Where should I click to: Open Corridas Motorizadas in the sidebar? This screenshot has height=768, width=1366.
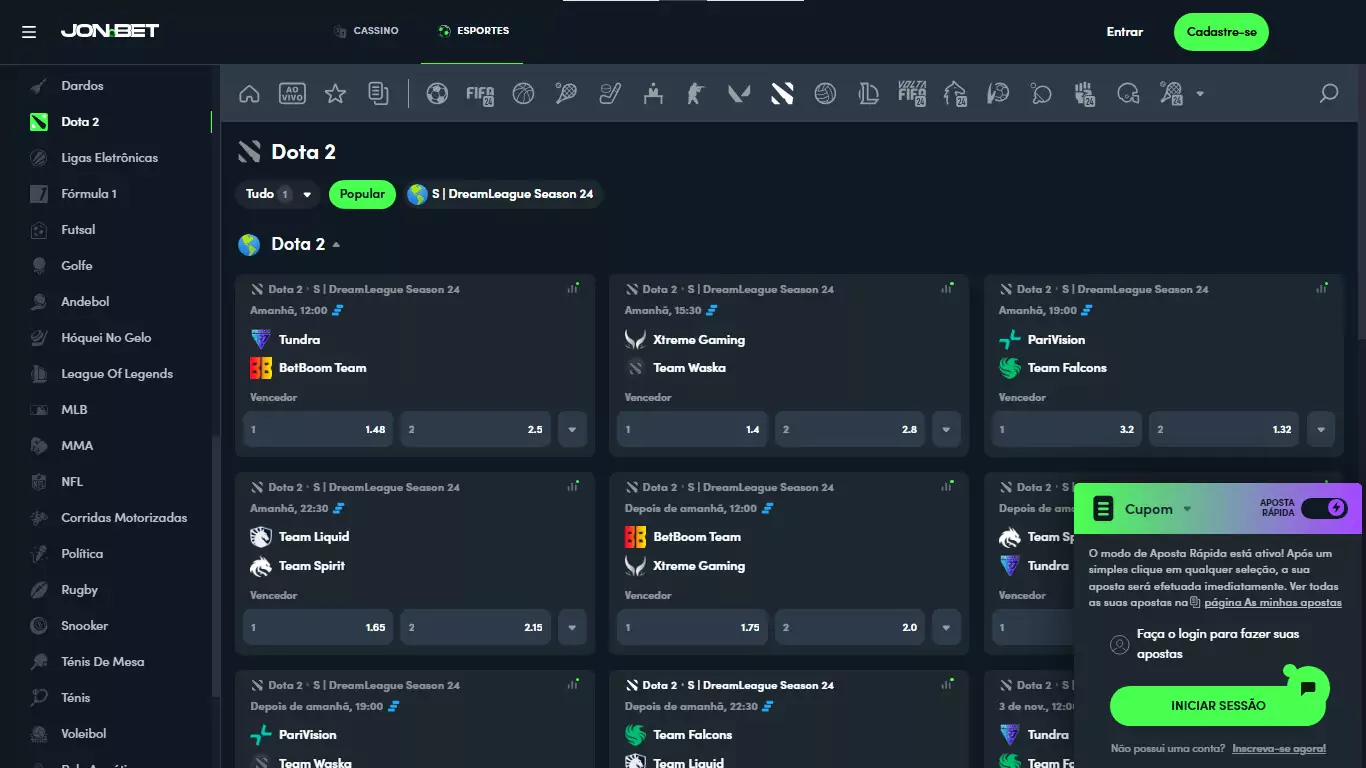124,518
